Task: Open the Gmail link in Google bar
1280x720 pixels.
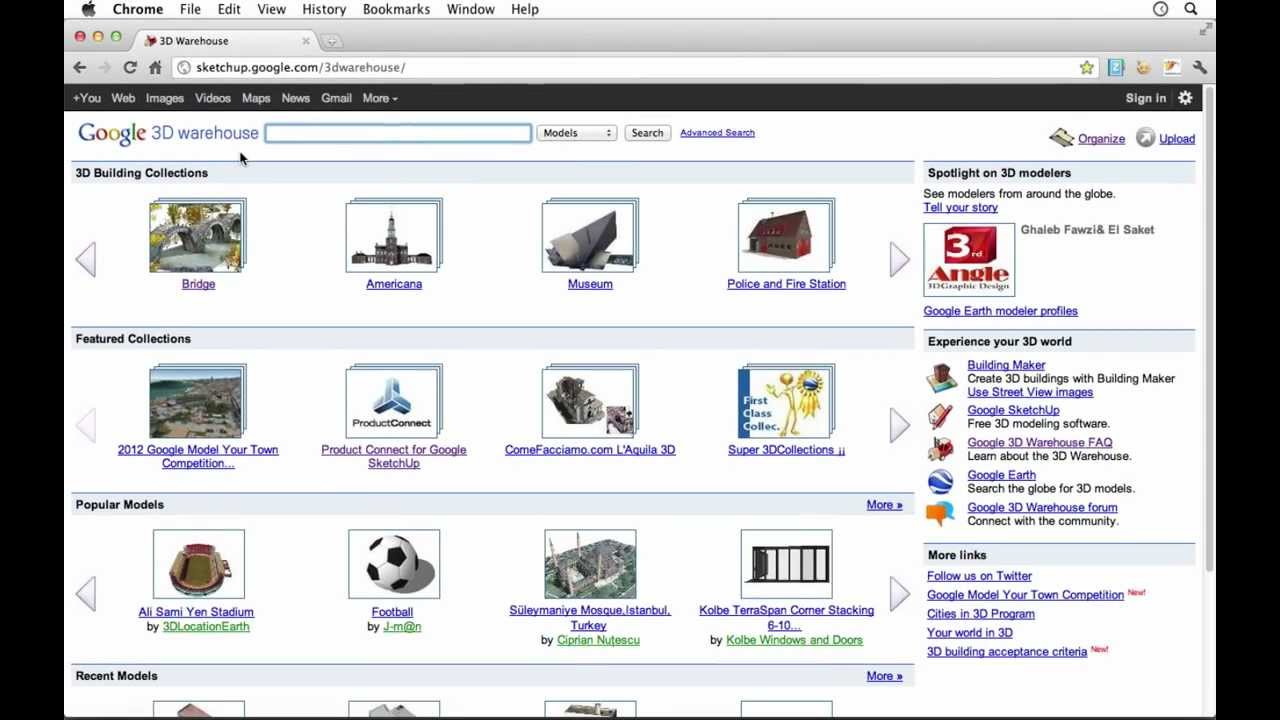Action: (336, 98)
